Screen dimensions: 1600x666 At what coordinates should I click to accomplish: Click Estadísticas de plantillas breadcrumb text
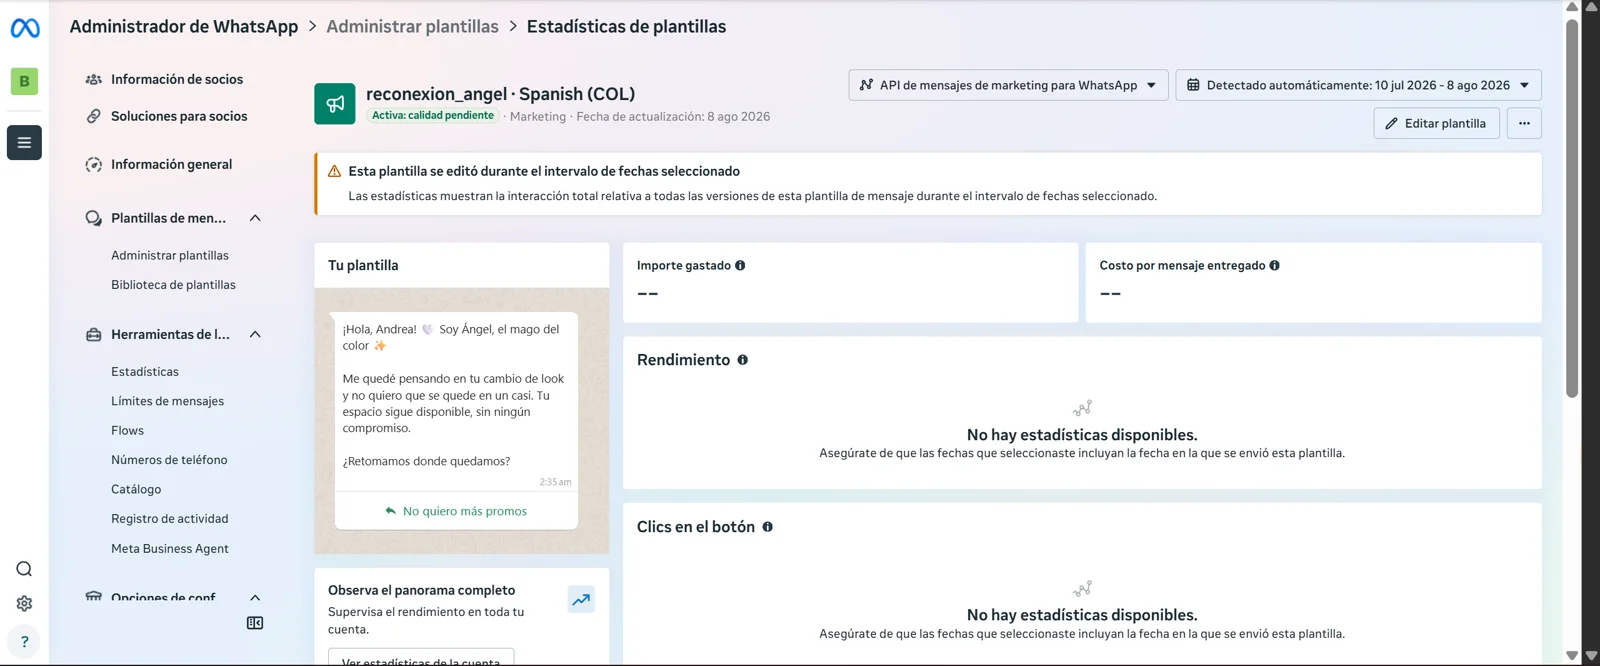pyautogui.click(x=627, y=27)
